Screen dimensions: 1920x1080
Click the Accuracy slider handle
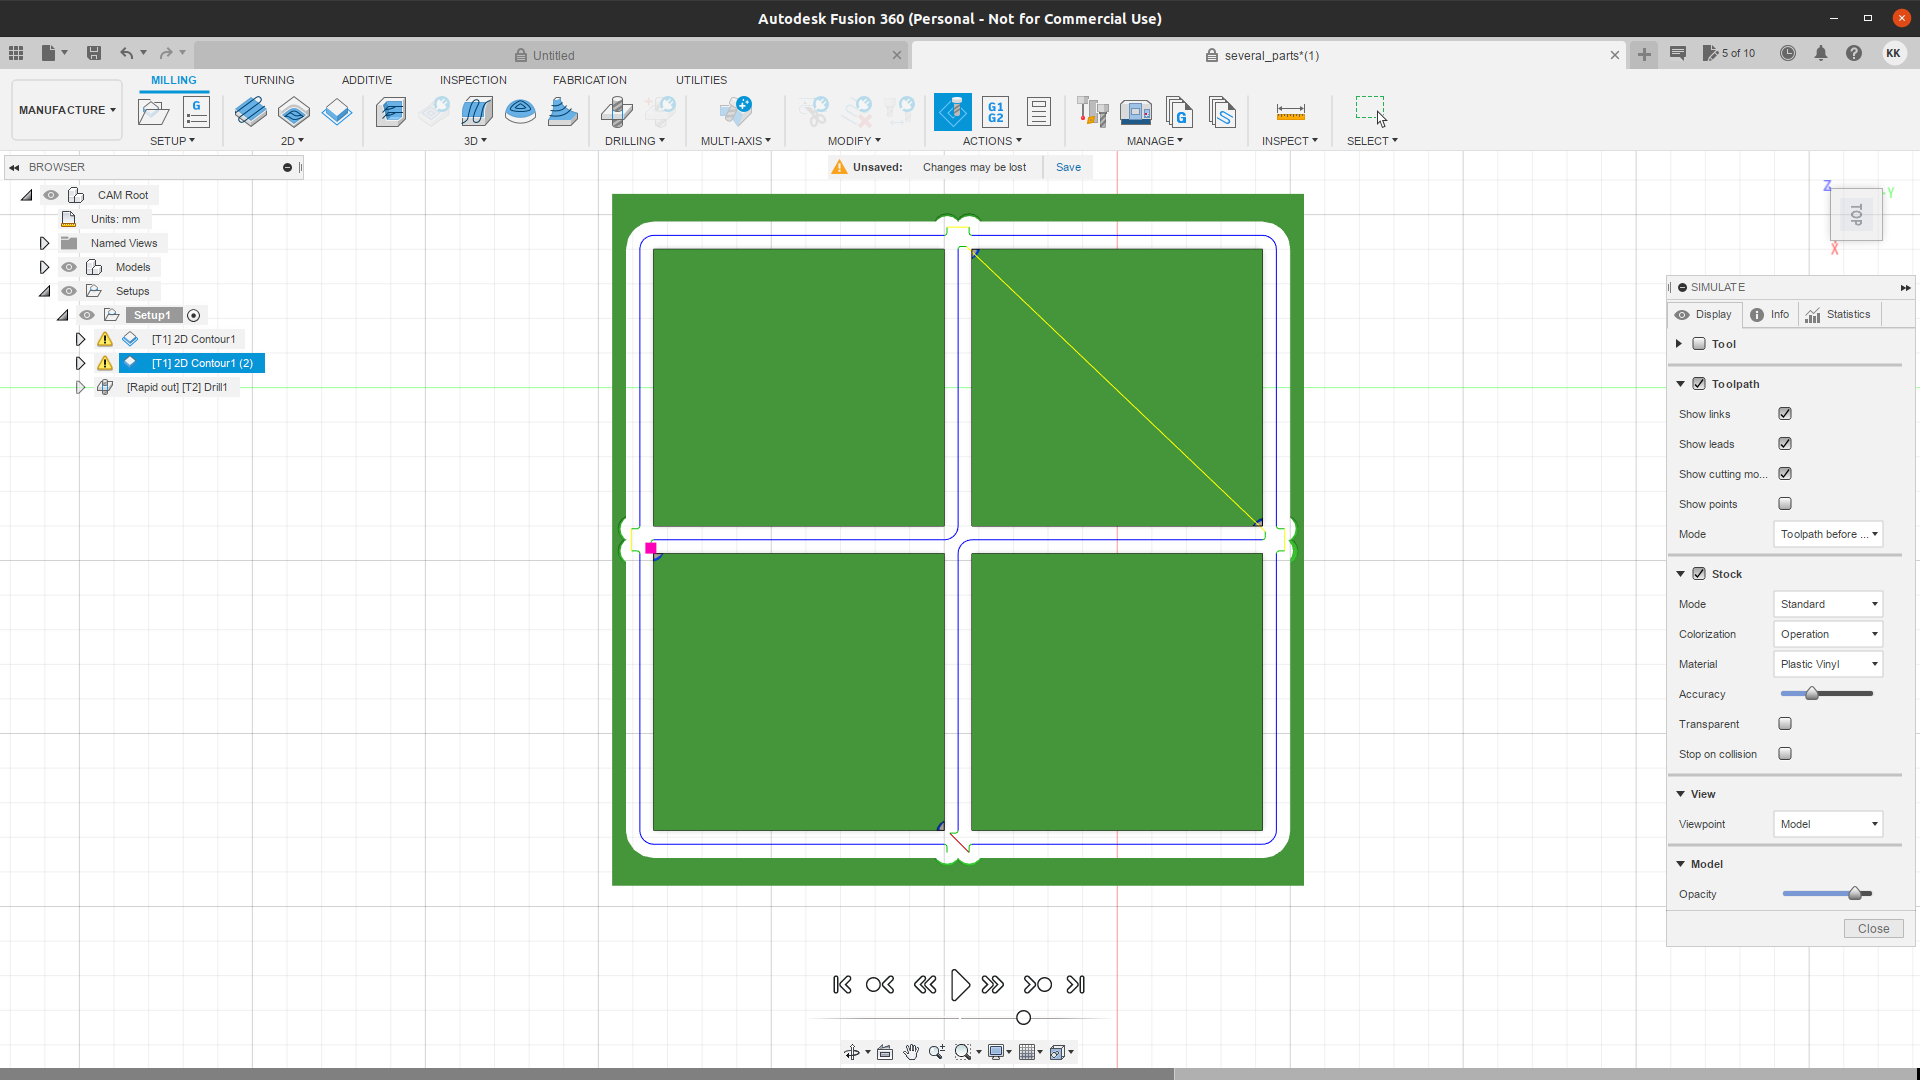point(1812,694)
